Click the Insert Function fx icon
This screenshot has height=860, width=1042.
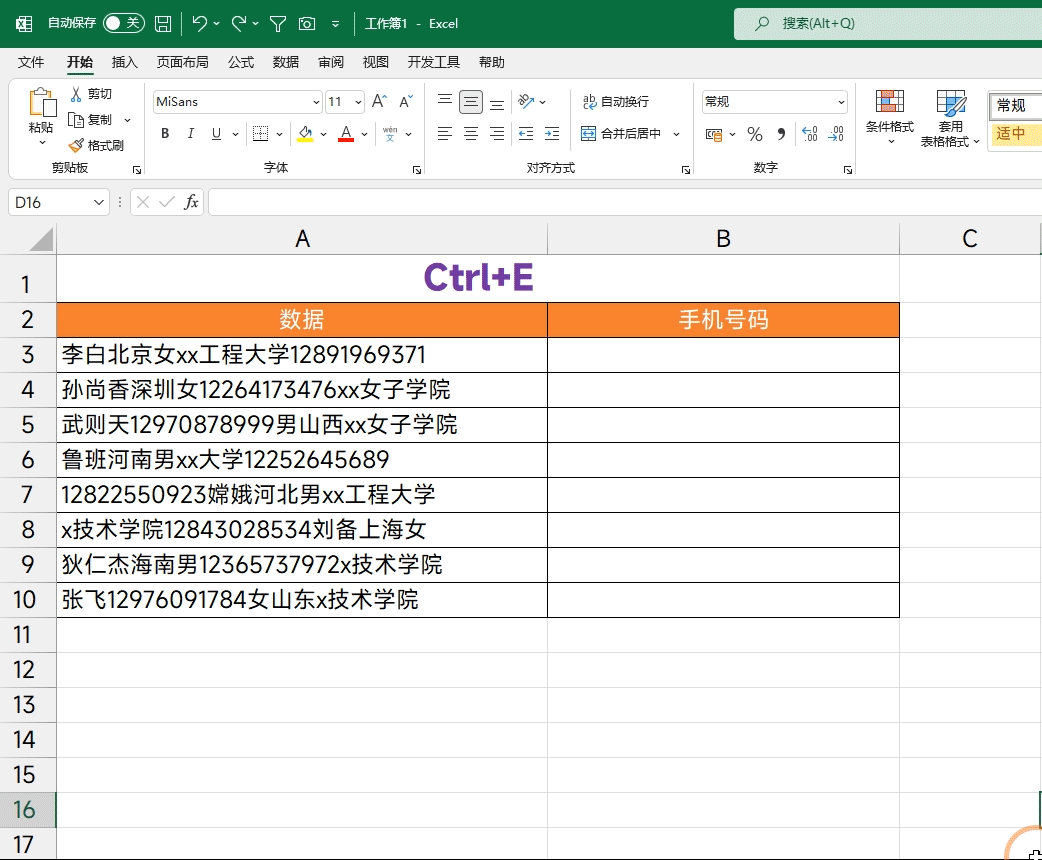191,202
